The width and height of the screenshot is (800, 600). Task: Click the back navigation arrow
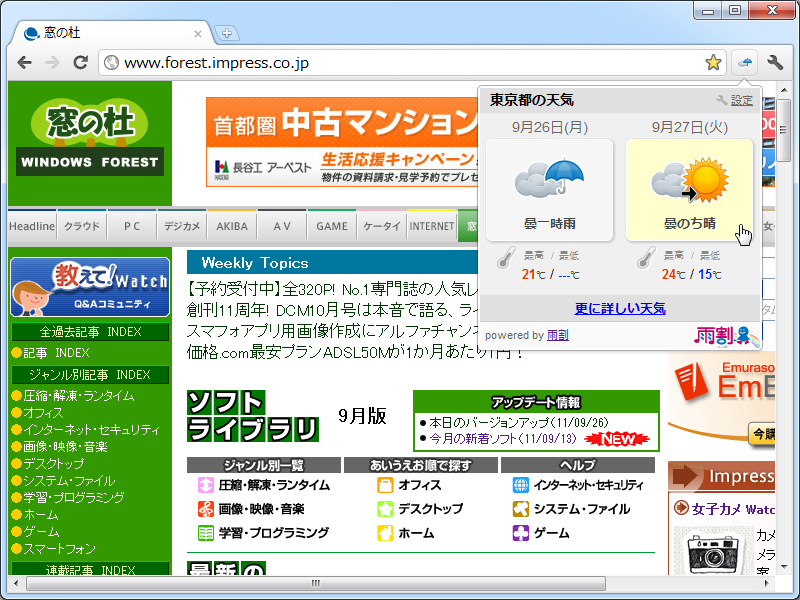click(24, 62)
